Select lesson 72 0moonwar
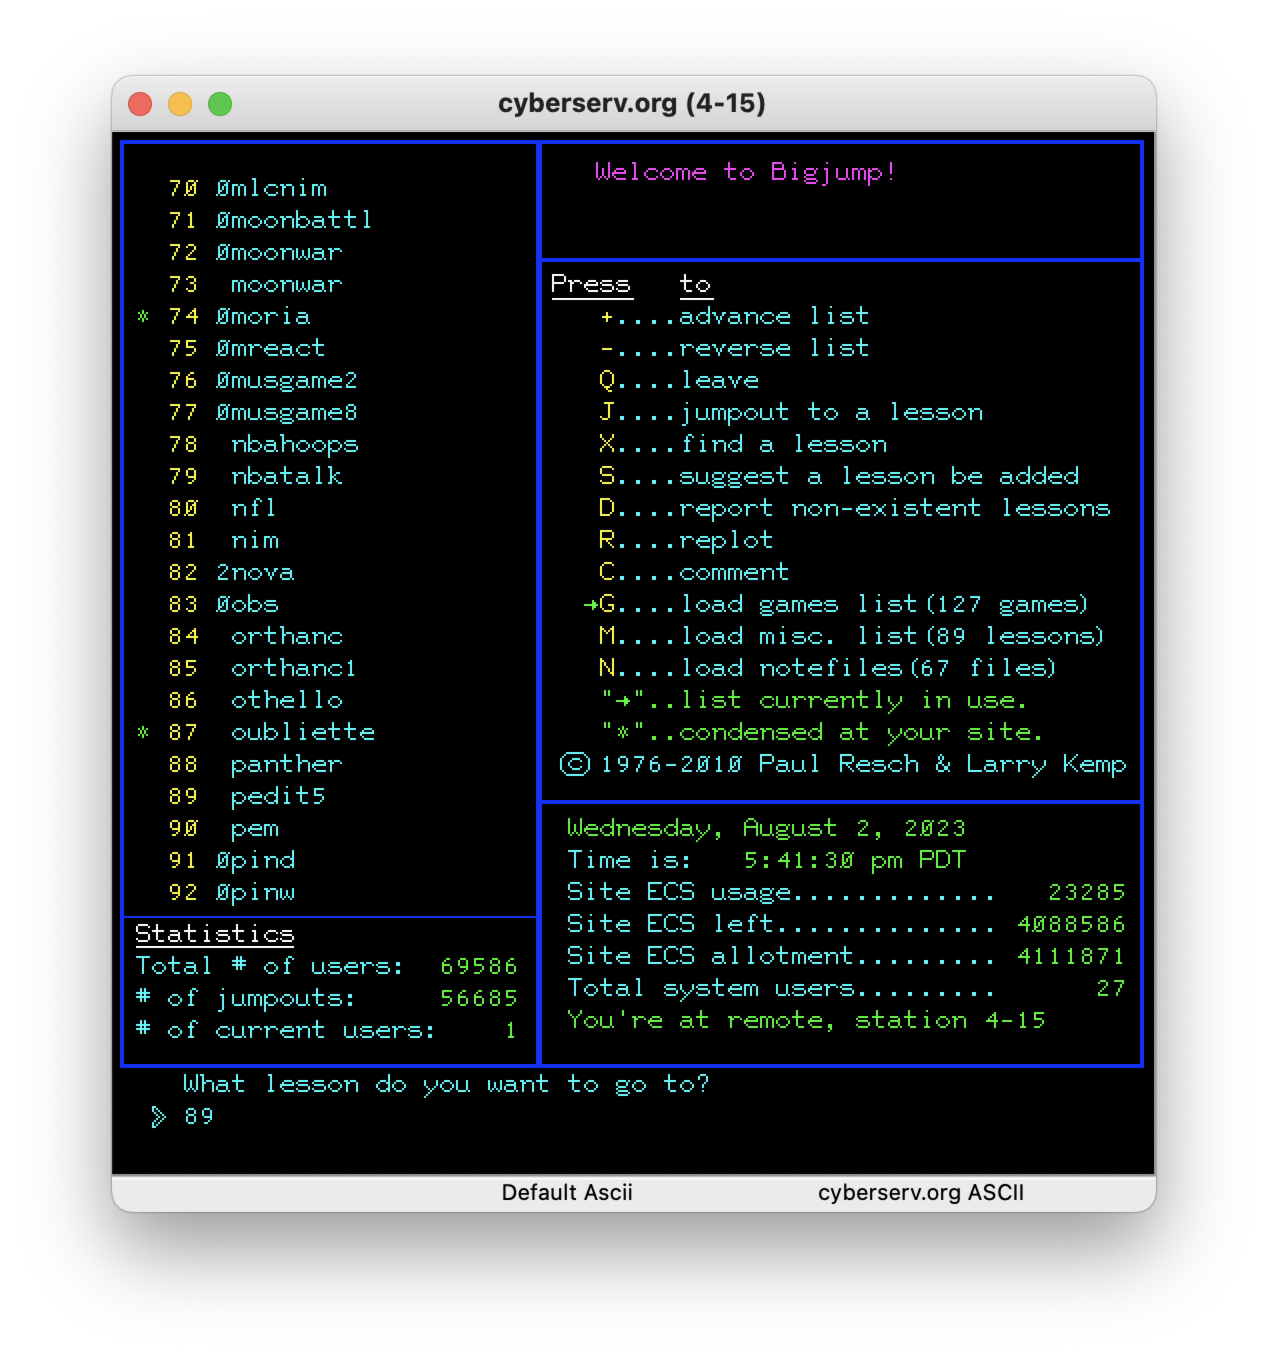The height and width of the screenshot is (1360, 1268). pyautogui.click(x=256, y=252)
